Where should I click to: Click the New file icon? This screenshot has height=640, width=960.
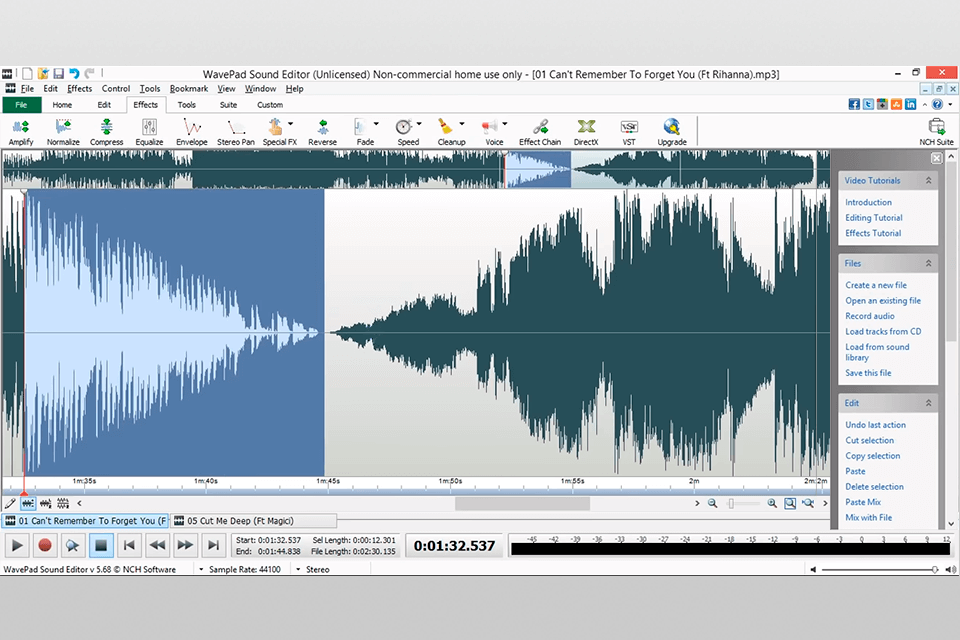(27, 73)
